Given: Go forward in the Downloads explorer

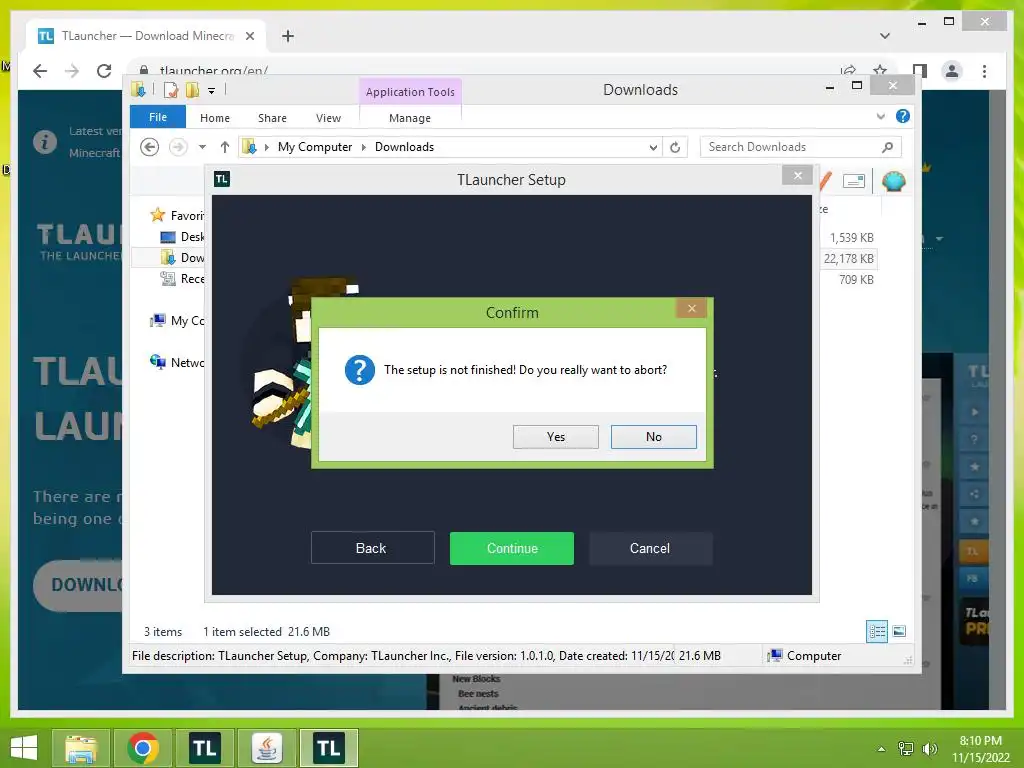Looking at the screenshot, I should pos(178,147).
